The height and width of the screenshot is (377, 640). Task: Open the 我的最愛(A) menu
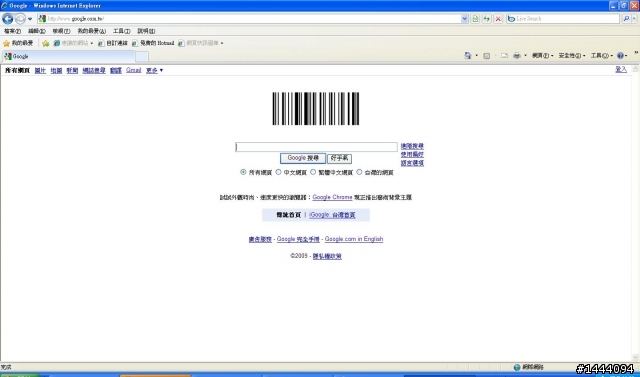(x=91, y=31)
